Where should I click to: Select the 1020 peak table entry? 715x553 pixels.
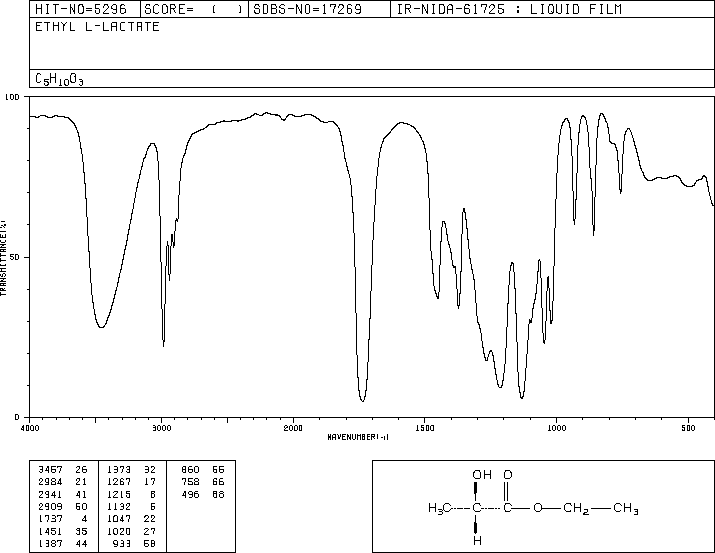(132, 531)
